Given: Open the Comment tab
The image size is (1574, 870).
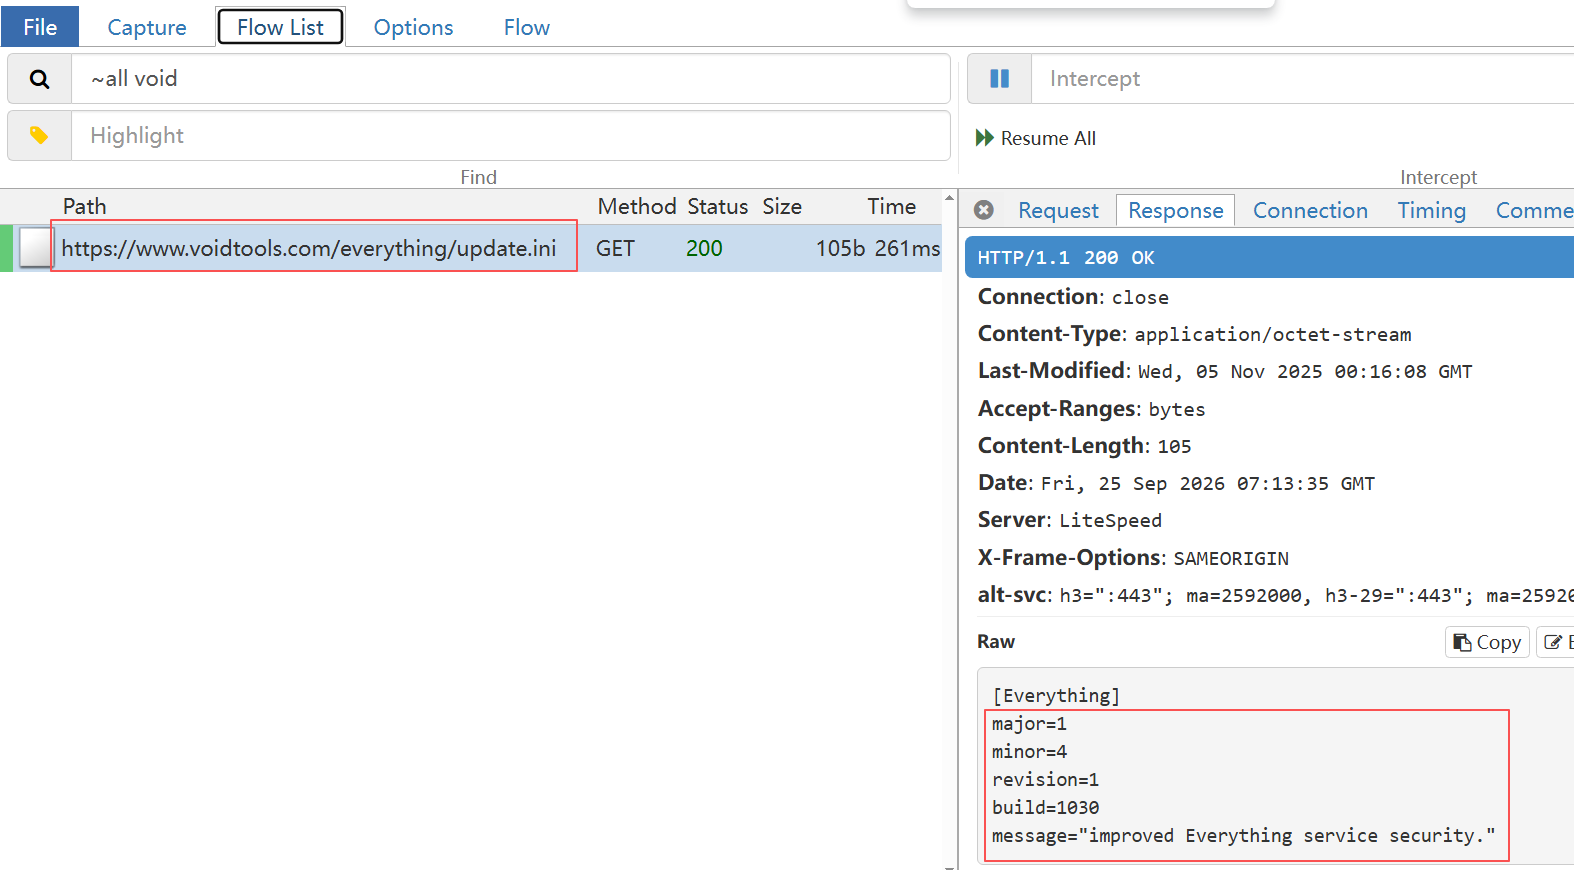Looking at the screenshot, I should click(x=1533, y=210).
